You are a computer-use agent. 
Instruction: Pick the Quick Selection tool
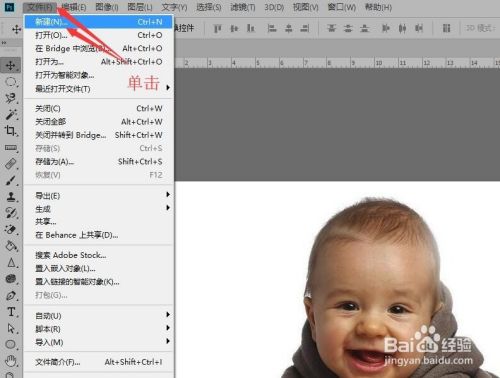pyautogui.click(x=11, y=98)
